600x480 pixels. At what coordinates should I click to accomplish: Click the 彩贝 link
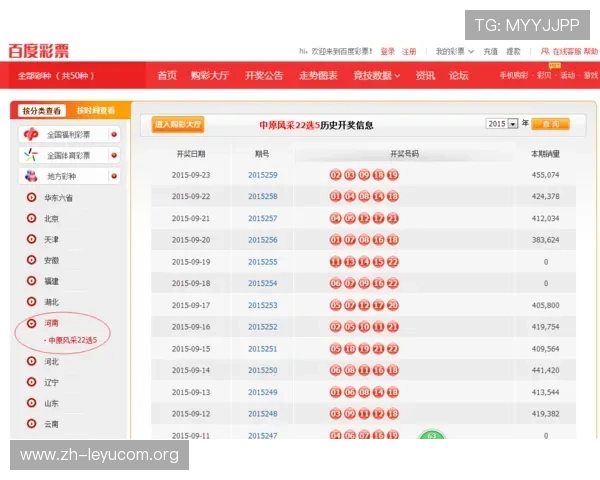point(544,75)
